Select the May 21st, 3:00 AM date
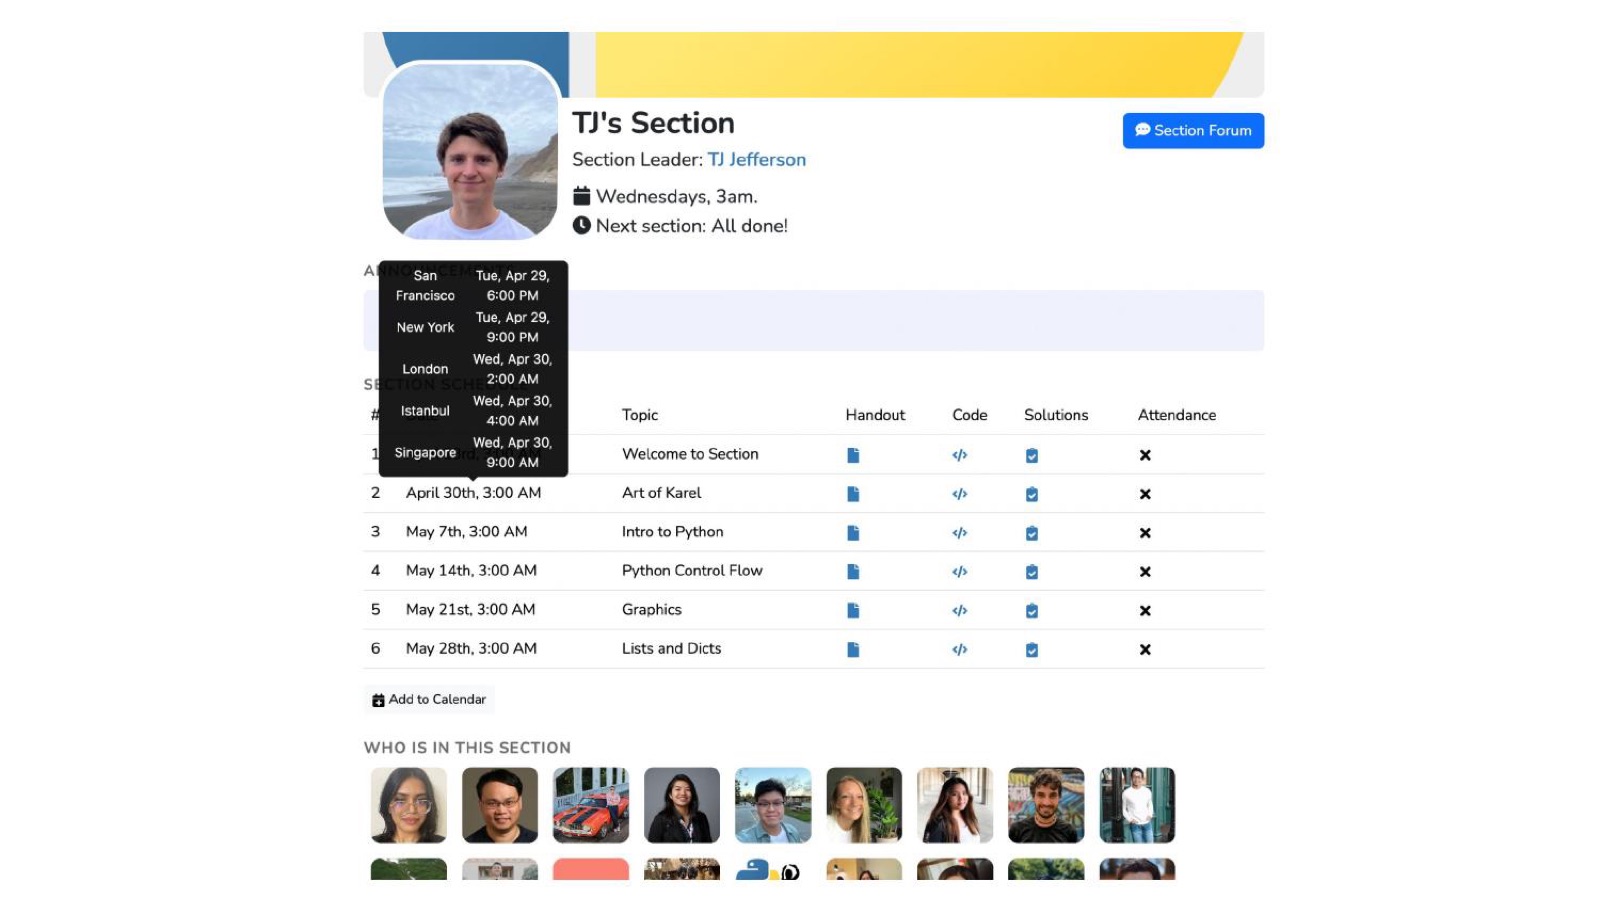Viewport: 1600px width, 900px height. (x=470, y=610)
